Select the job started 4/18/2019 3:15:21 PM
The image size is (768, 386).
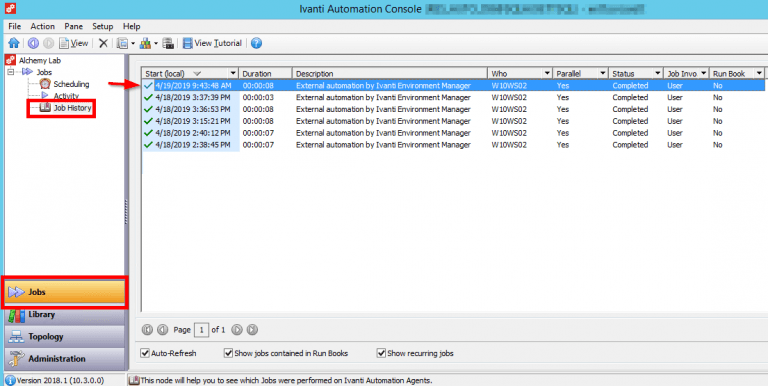[453, 121]
